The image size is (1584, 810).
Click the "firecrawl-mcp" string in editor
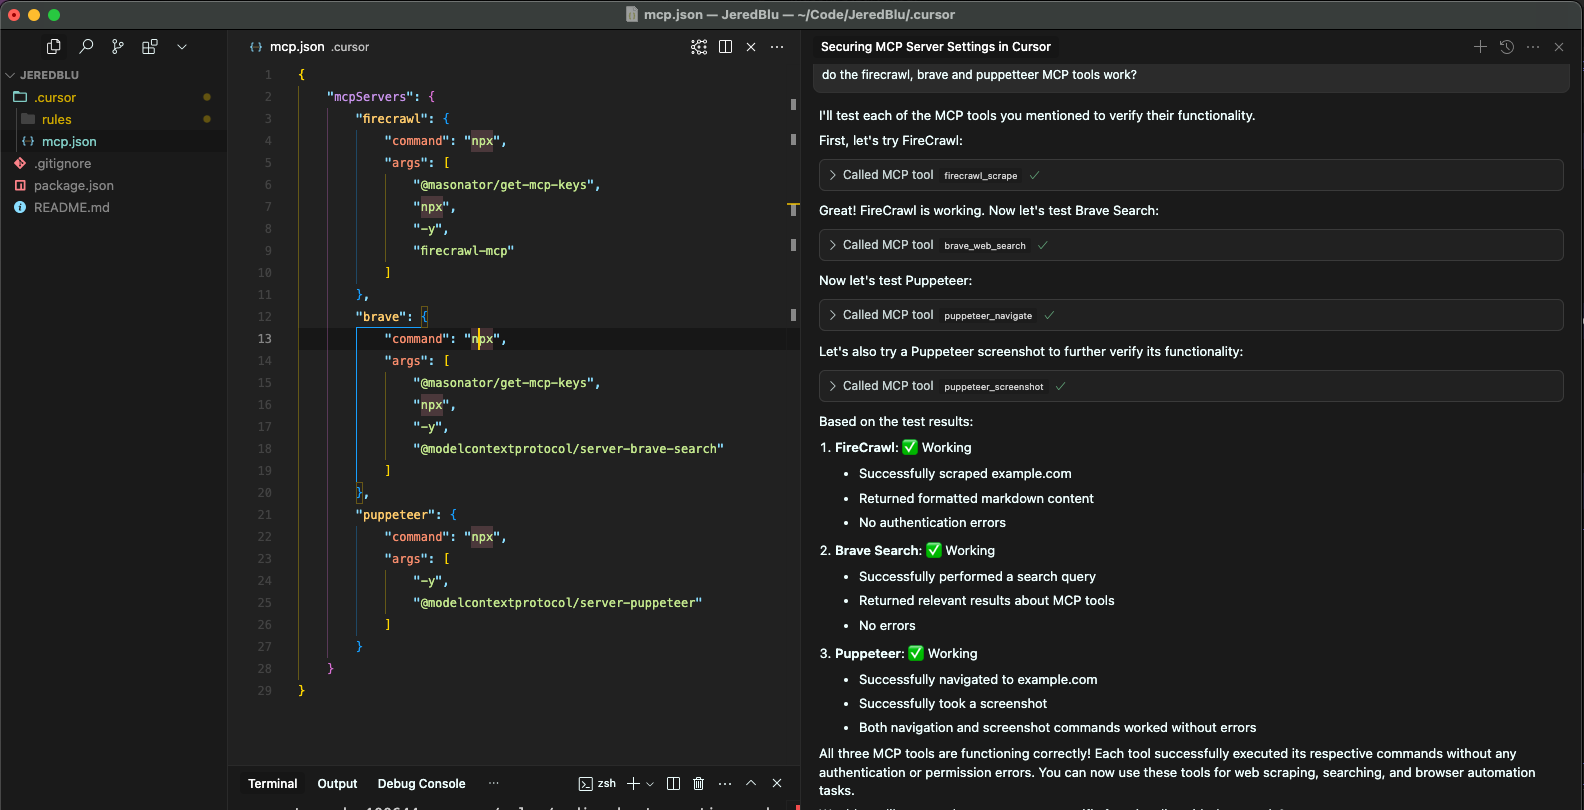point(464,251)
